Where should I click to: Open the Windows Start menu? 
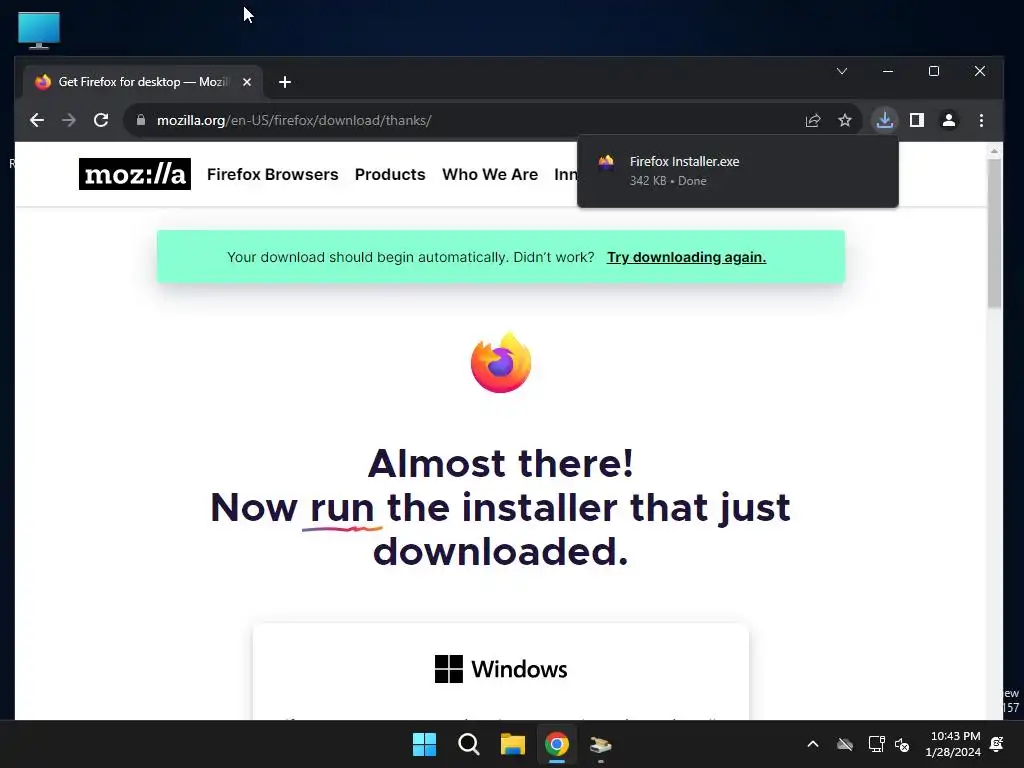424,744
